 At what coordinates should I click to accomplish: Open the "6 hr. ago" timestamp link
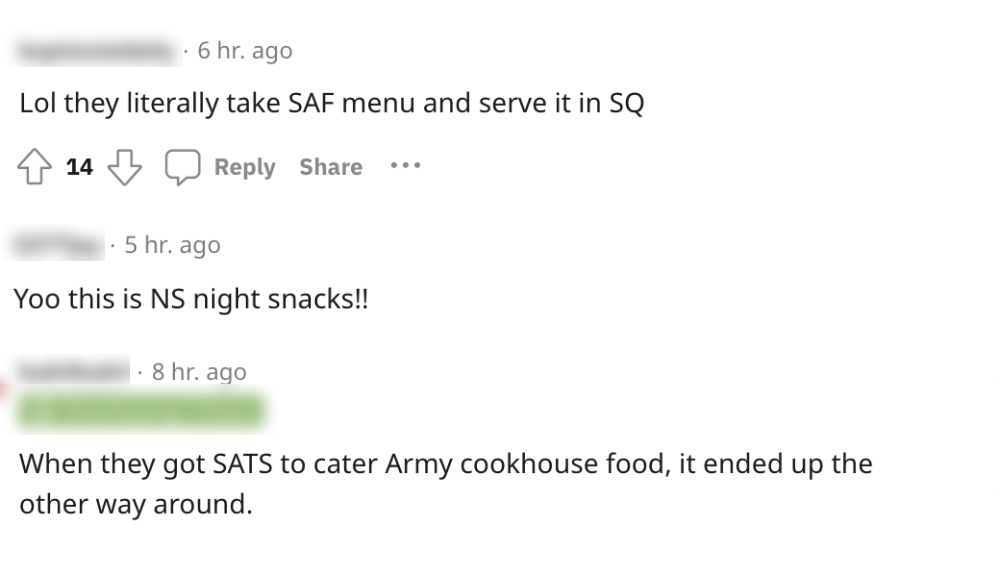[245, 50]
